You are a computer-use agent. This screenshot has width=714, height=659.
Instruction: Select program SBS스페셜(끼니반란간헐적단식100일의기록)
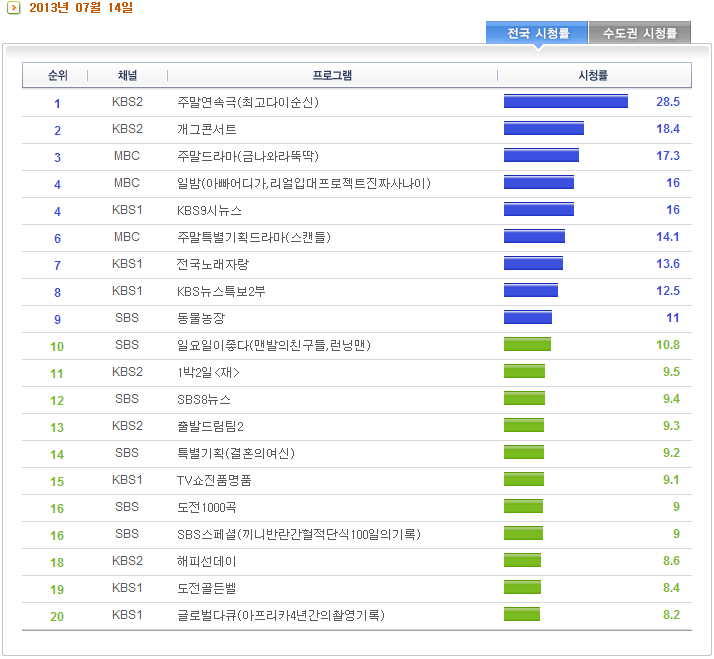(x=299, y=534)
